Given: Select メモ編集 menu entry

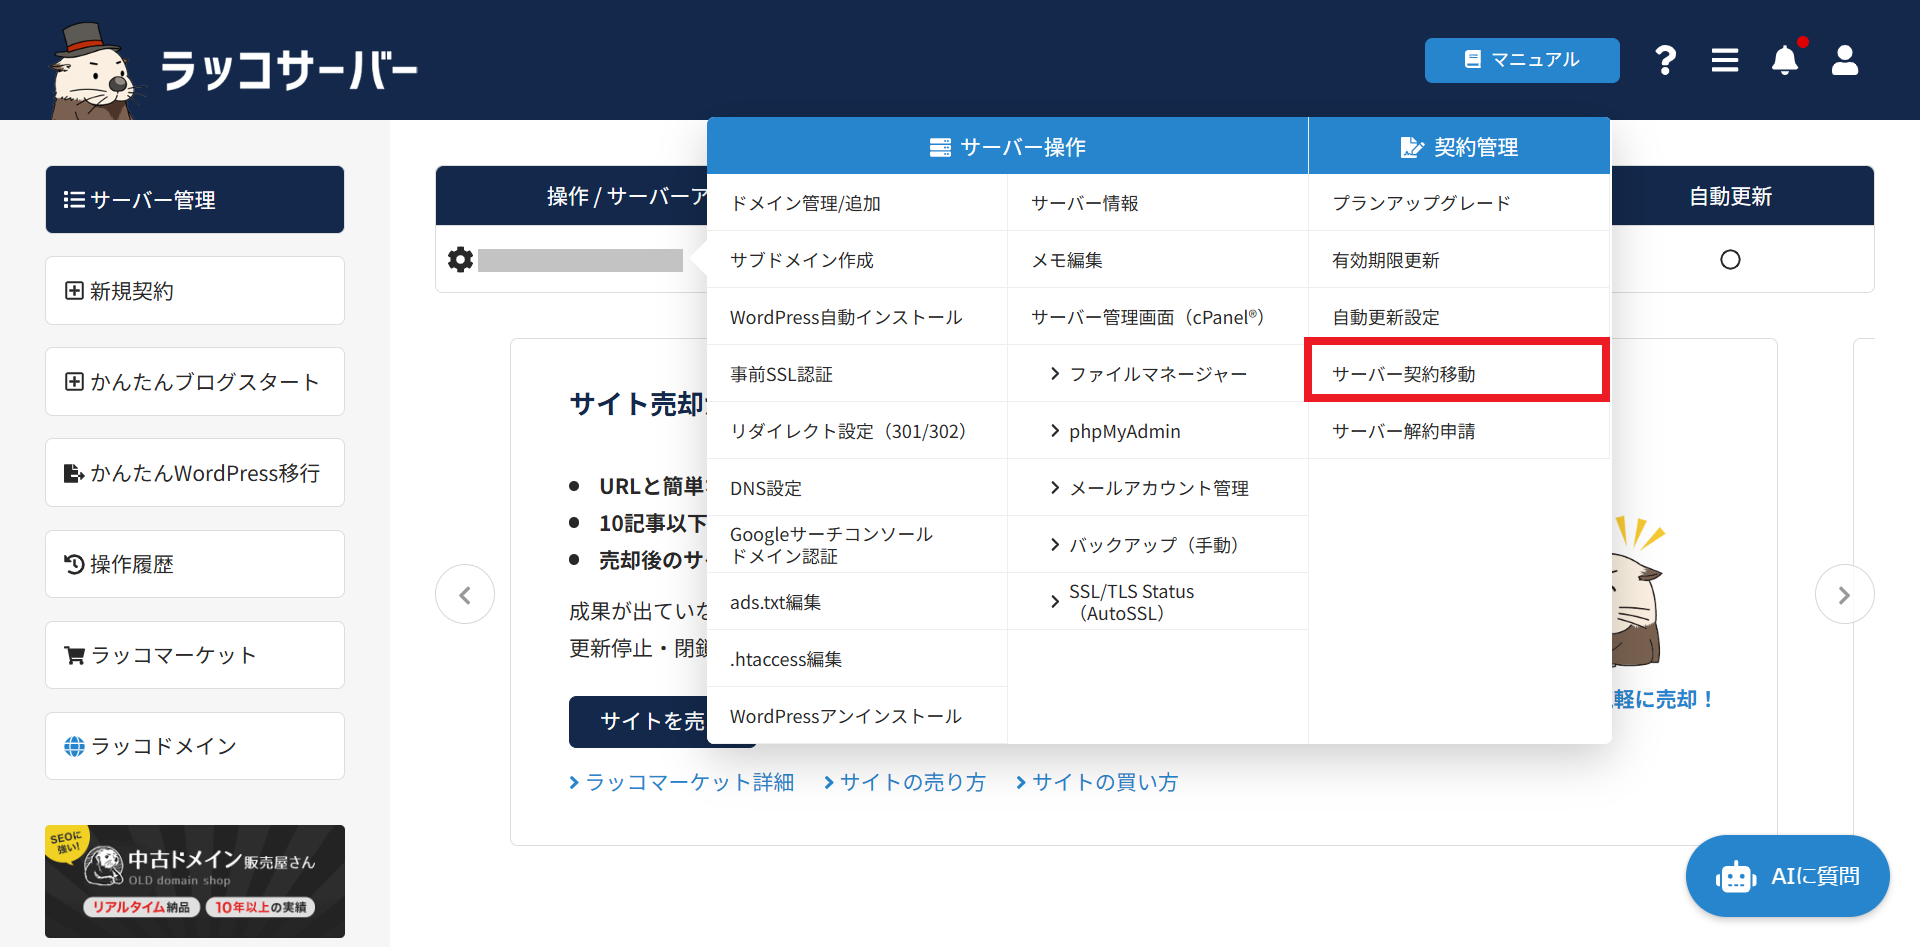Looking at the screenshot, I should pyautogui.click(x=1158, y=260).
